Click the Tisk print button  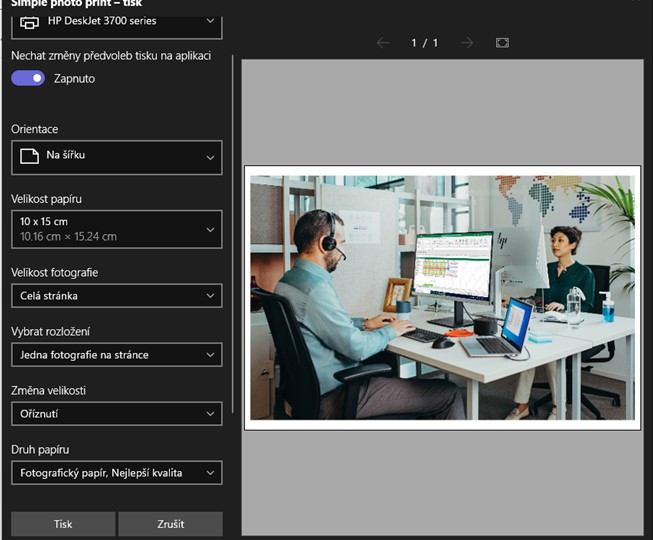(63, 524)
